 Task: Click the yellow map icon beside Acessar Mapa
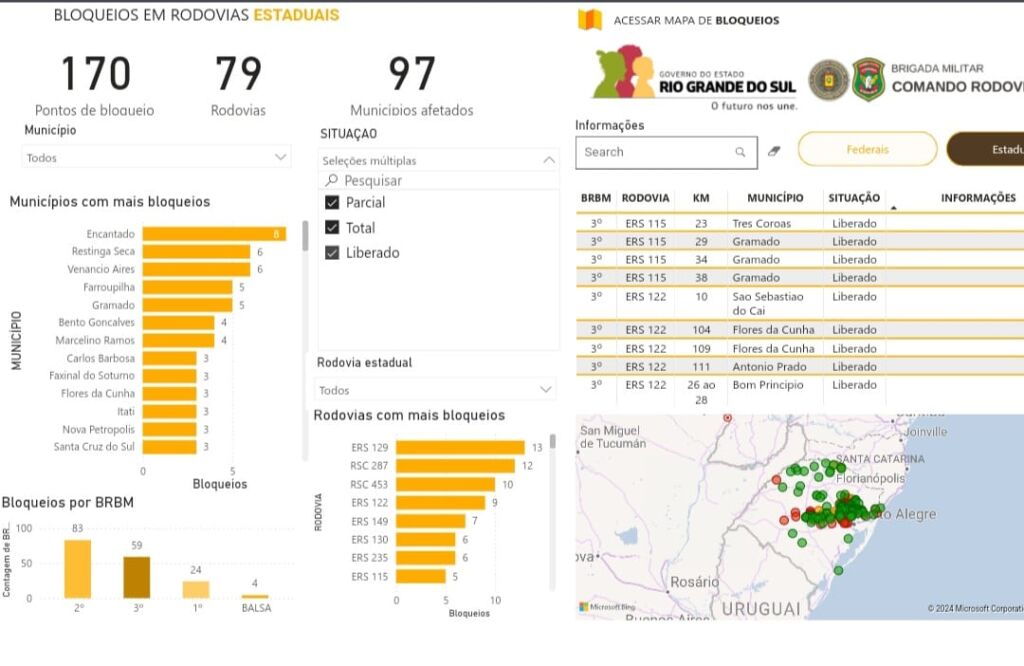pos(590,20)
